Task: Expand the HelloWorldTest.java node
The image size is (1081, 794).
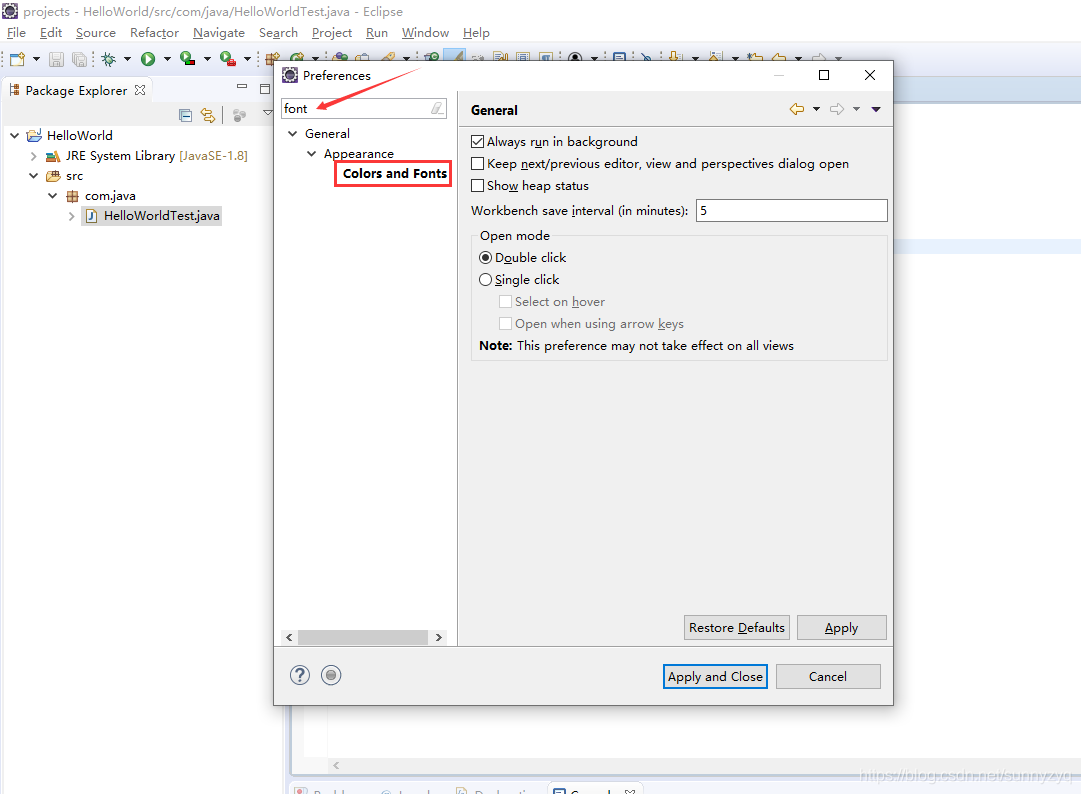Action: click(x=72, y=216)
